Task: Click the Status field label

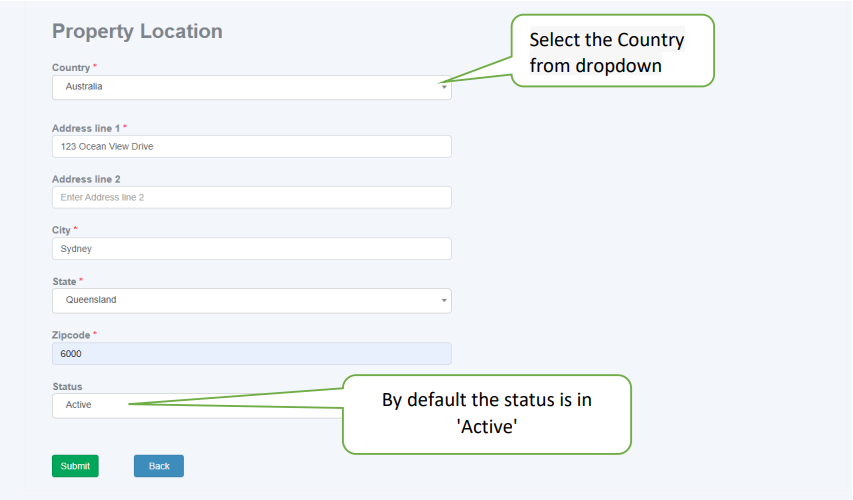Action: (x=67, y=387)
